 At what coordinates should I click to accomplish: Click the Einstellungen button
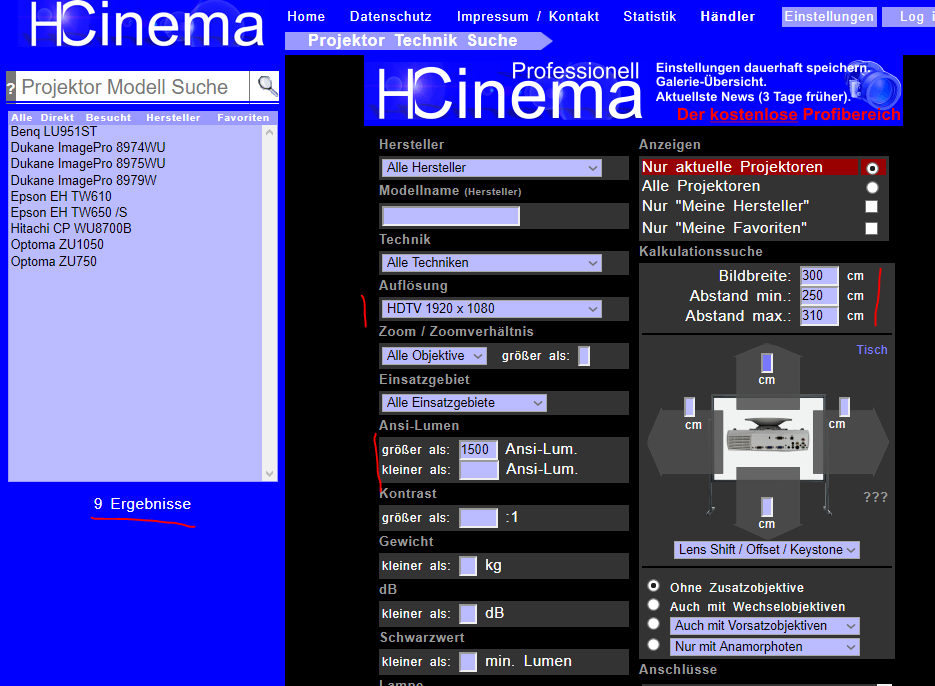829,17
